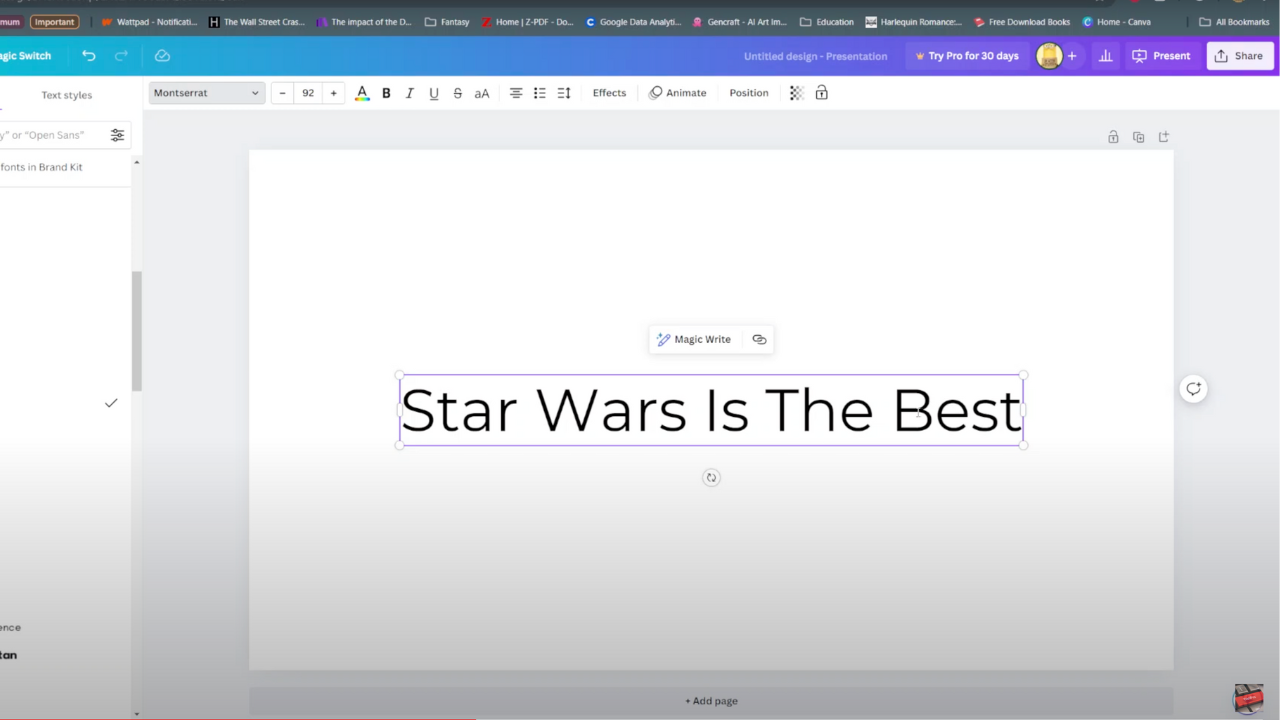Toggle uppercase aA text case

(481, 93)
